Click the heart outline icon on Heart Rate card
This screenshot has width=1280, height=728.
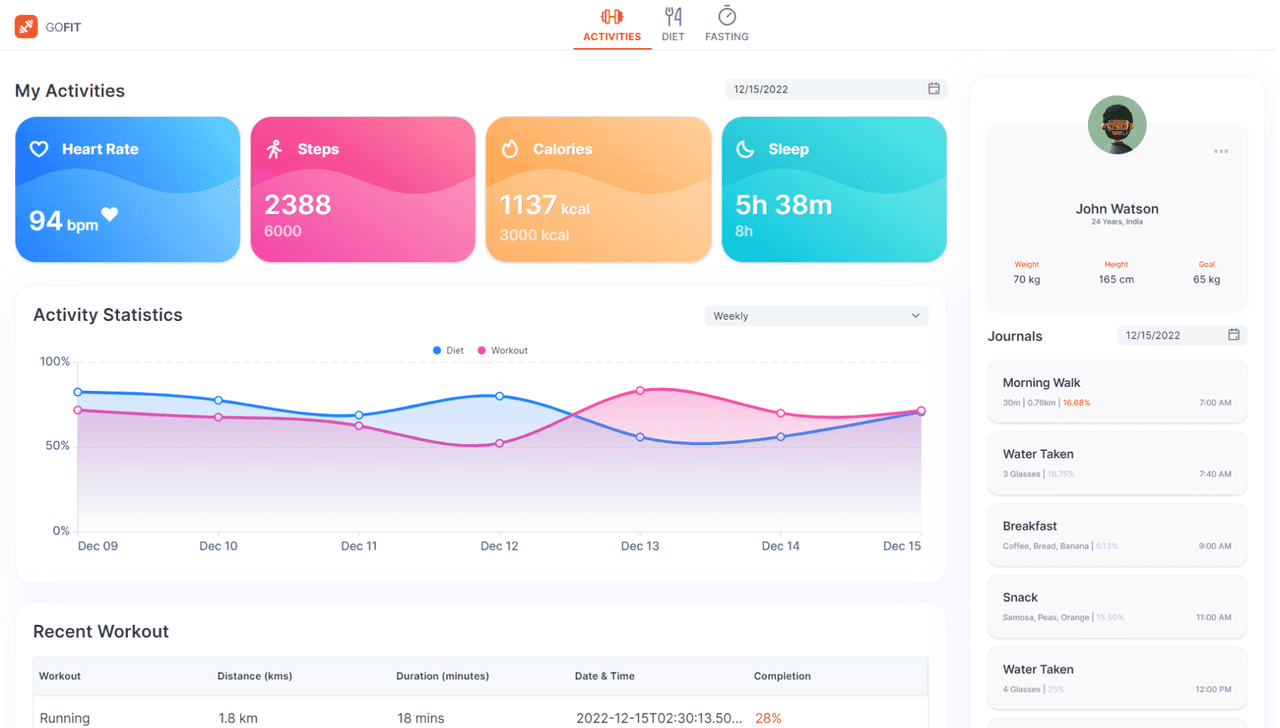point(39,149)
